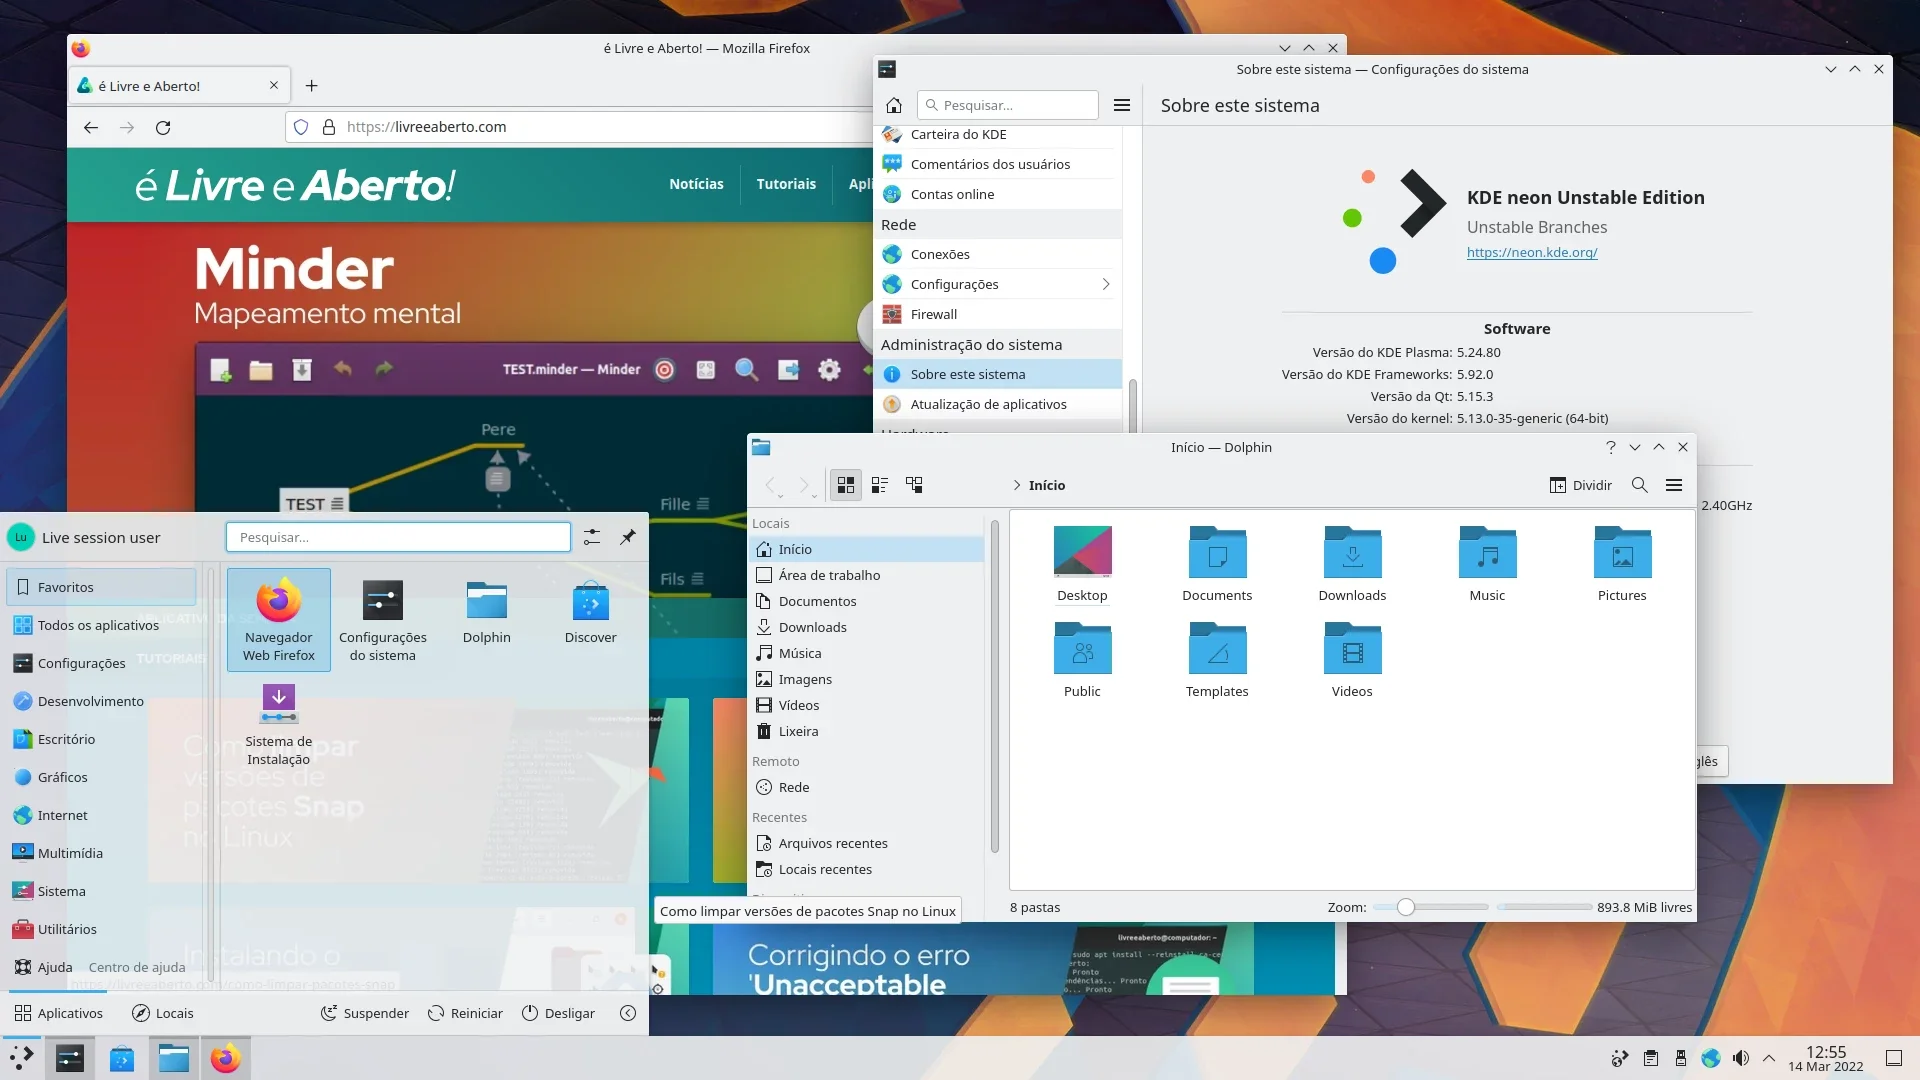
Task: Select the Utilitários category
Action: click(x=101, y=929)
